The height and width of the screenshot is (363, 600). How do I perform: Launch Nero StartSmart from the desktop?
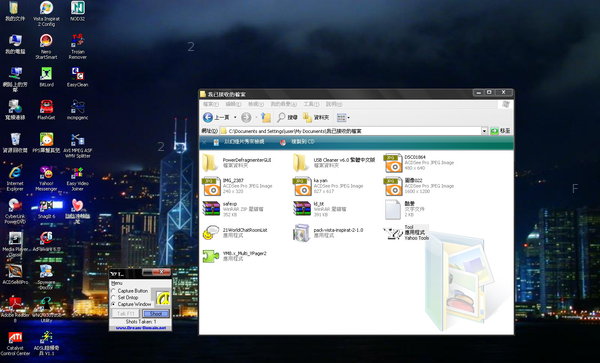(x=46, y=46)
